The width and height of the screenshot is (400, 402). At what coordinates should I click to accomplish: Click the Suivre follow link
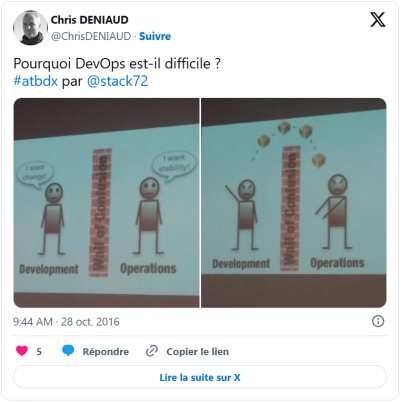click(155, 36)
